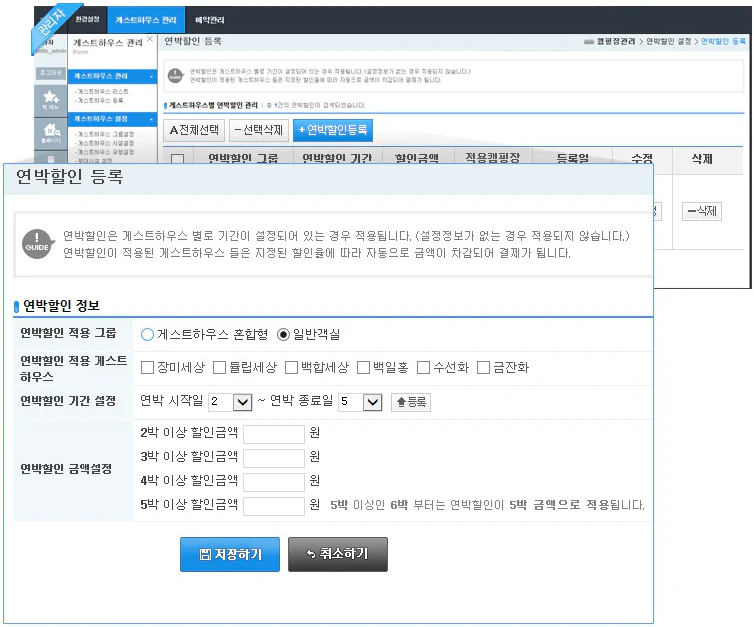Check the 금잔화 checkbox

[x=483, y=368]
